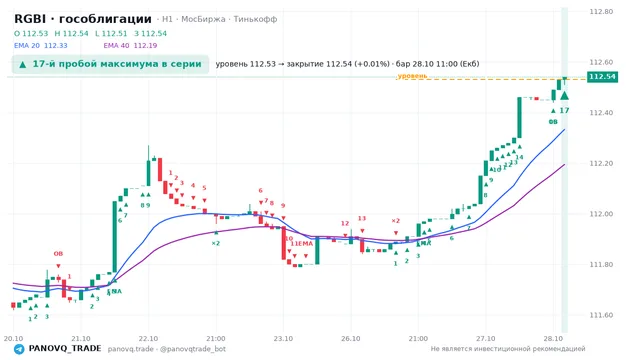Click the high value 'H 112.54'
The image size is (640, 360).
pyautogui.click(x=71, y=33)
